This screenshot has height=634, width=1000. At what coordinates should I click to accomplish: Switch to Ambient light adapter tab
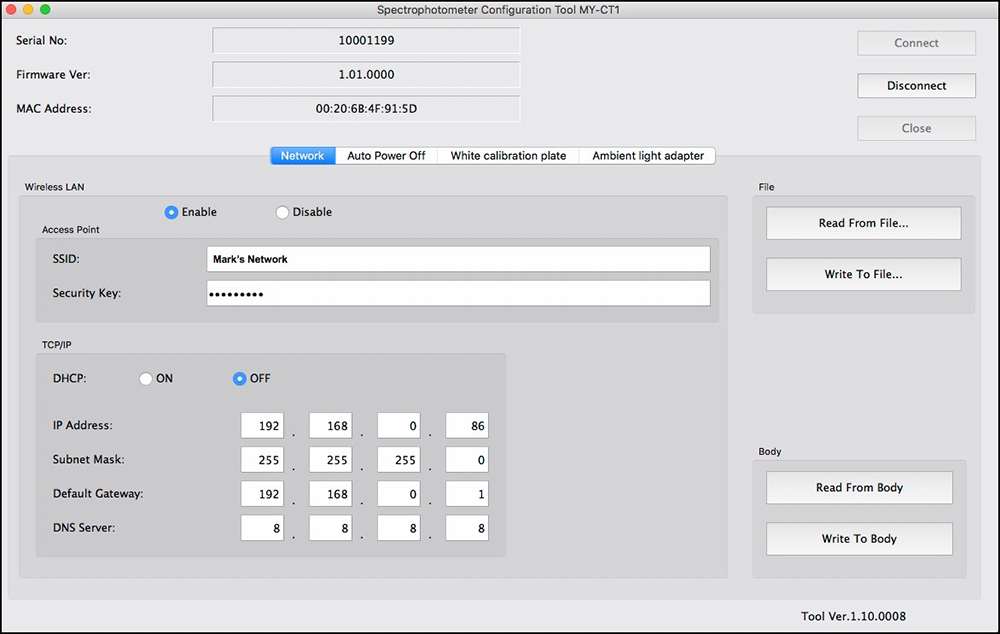(x=648, y=156)
